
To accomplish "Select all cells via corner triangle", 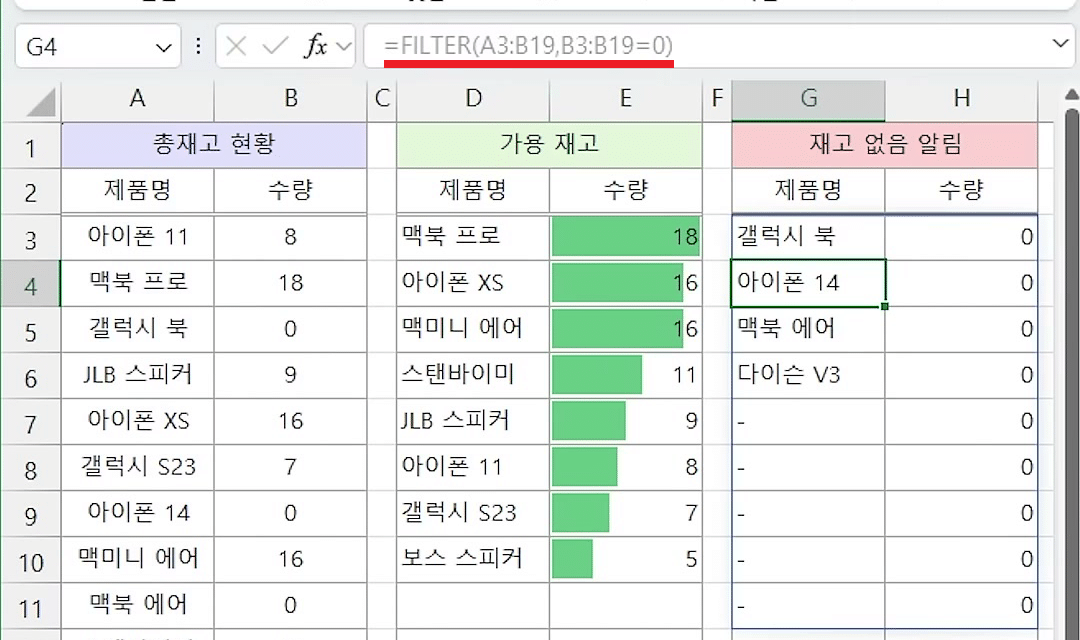I will 41,103.
